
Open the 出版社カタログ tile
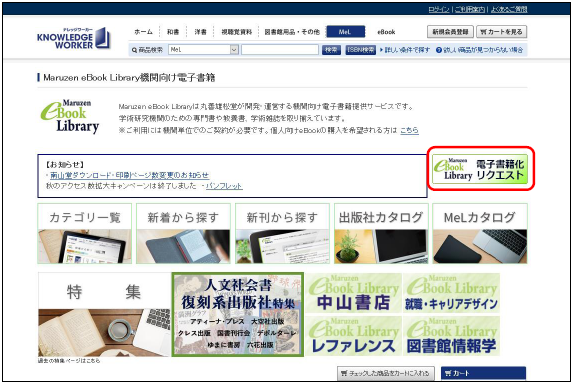[381, 234]
